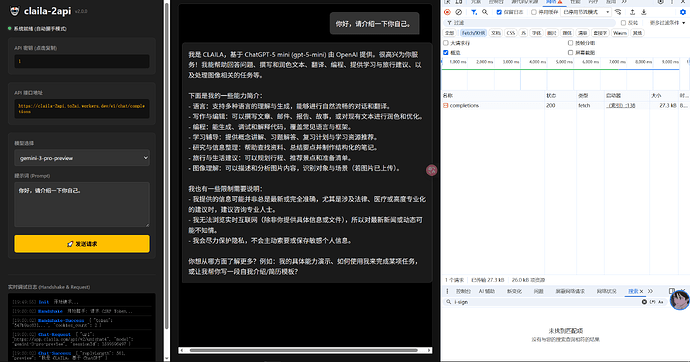Viewport: 690px width, 362px height.
Task: Select the completions request name
Action: [x=464, y=106]
